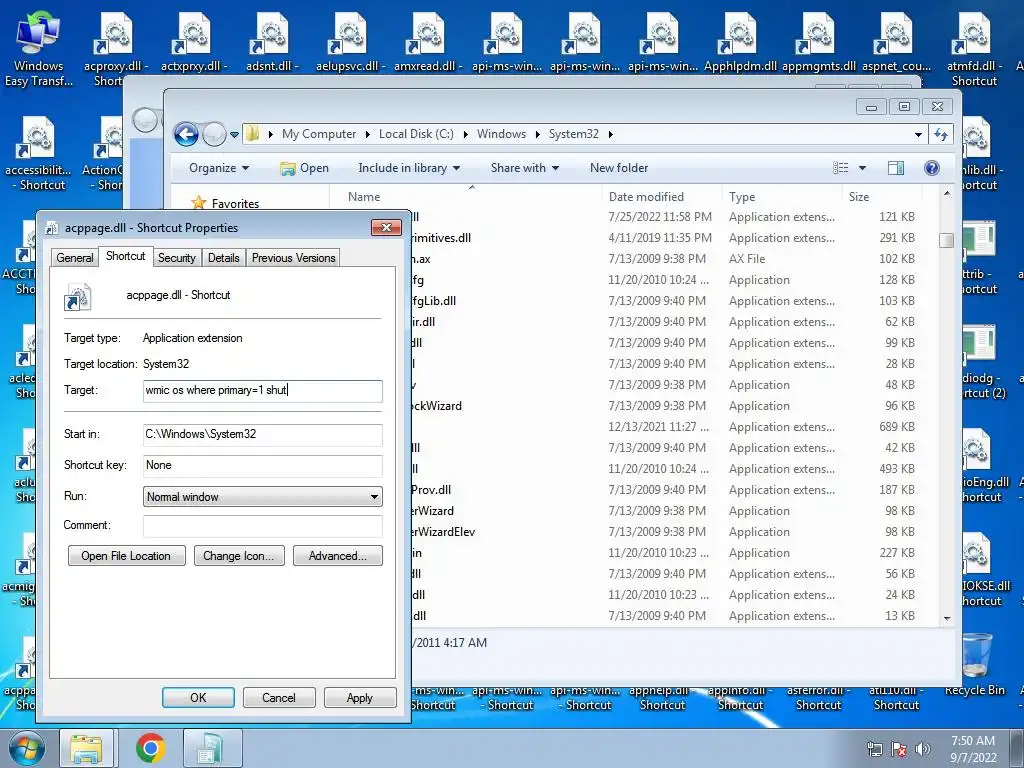Launch Google Chrome from taskbar

(150, 748)
